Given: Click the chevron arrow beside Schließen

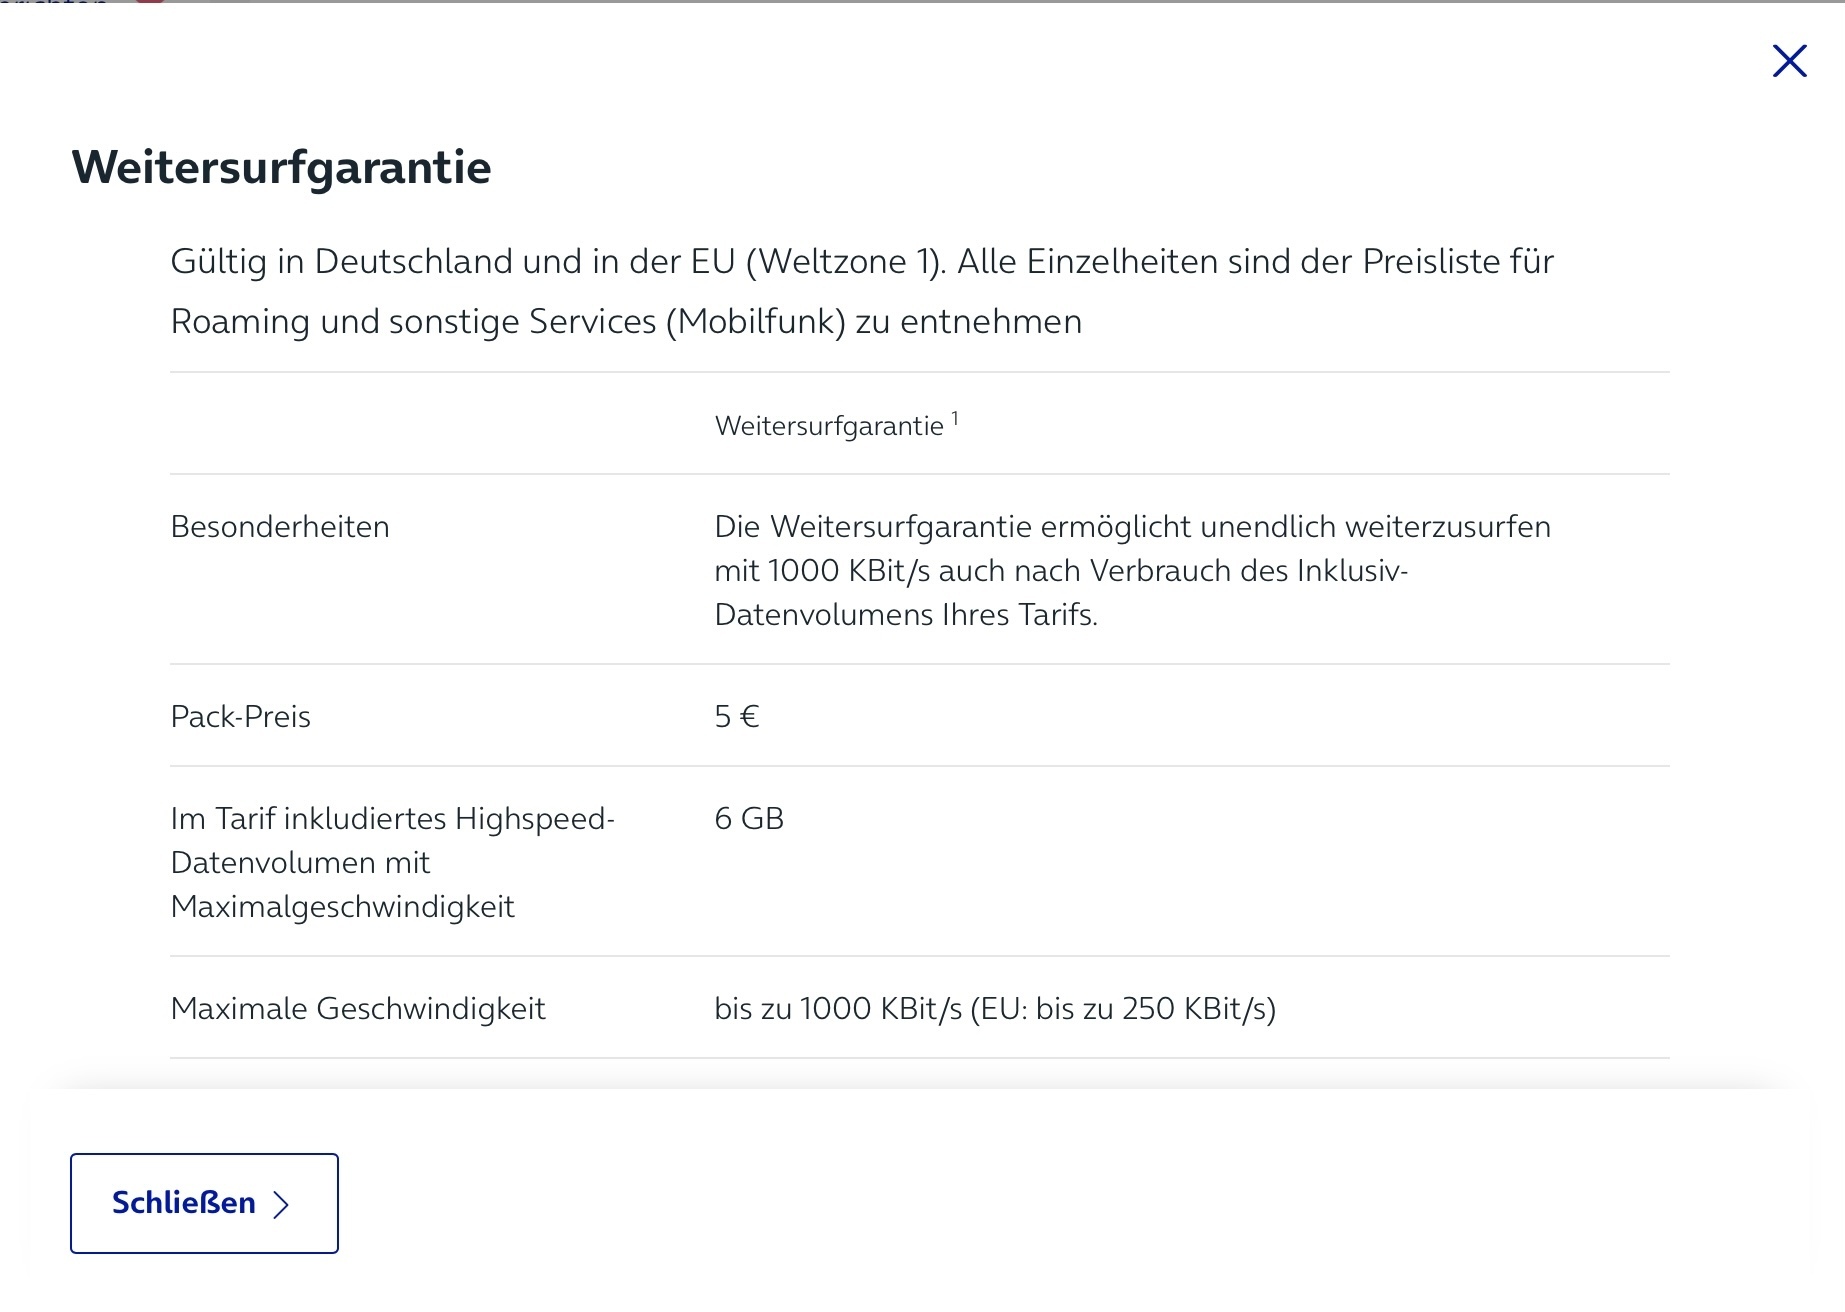Looking at the screenshot, I should coord(281,1204).
